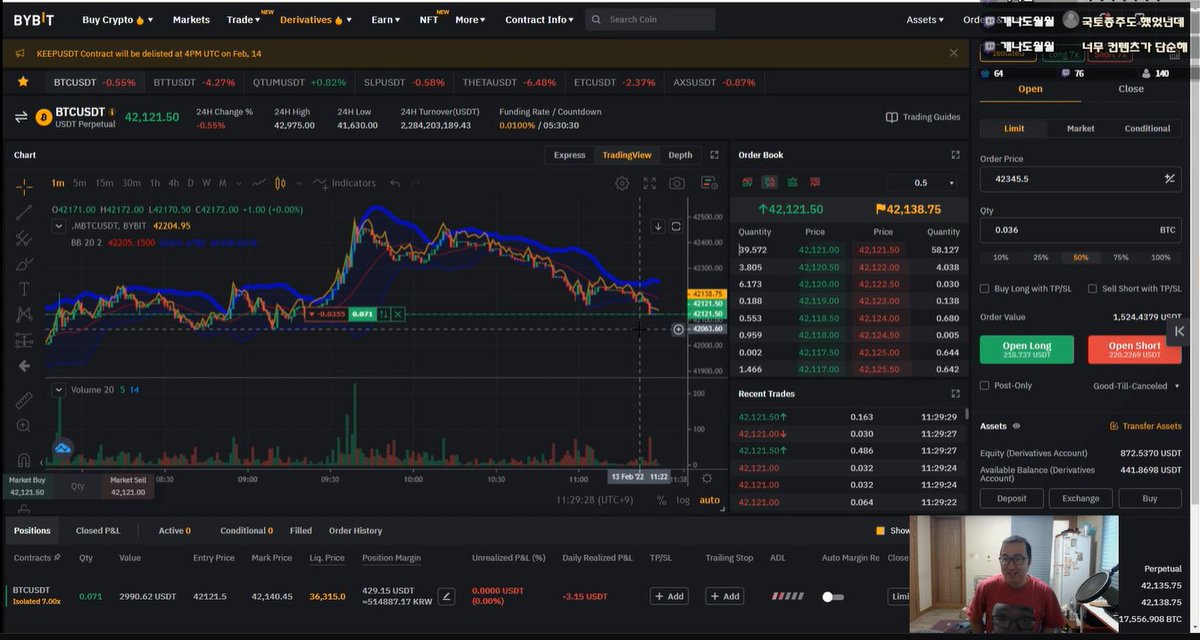Switch to the Closed P&L tab
Screen dimensions: 1200x640
click(x=98, y=531)
